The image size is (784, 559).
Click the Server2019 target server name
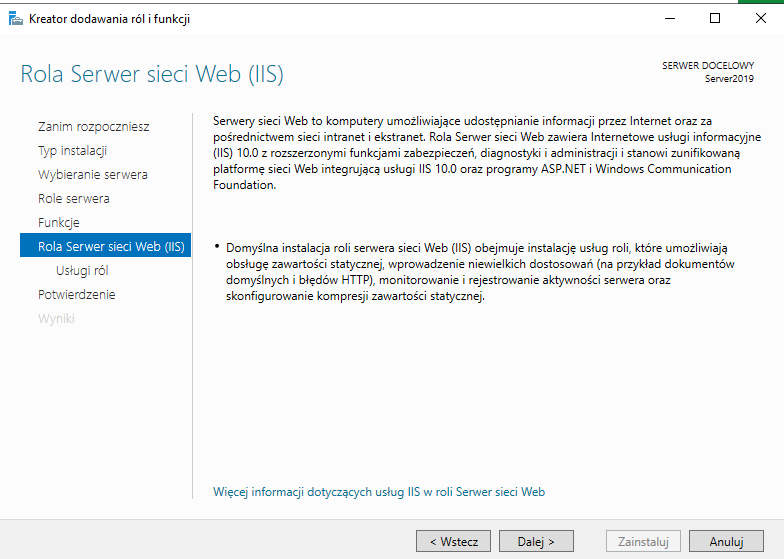pyautogui.click(x=729, y=78)
